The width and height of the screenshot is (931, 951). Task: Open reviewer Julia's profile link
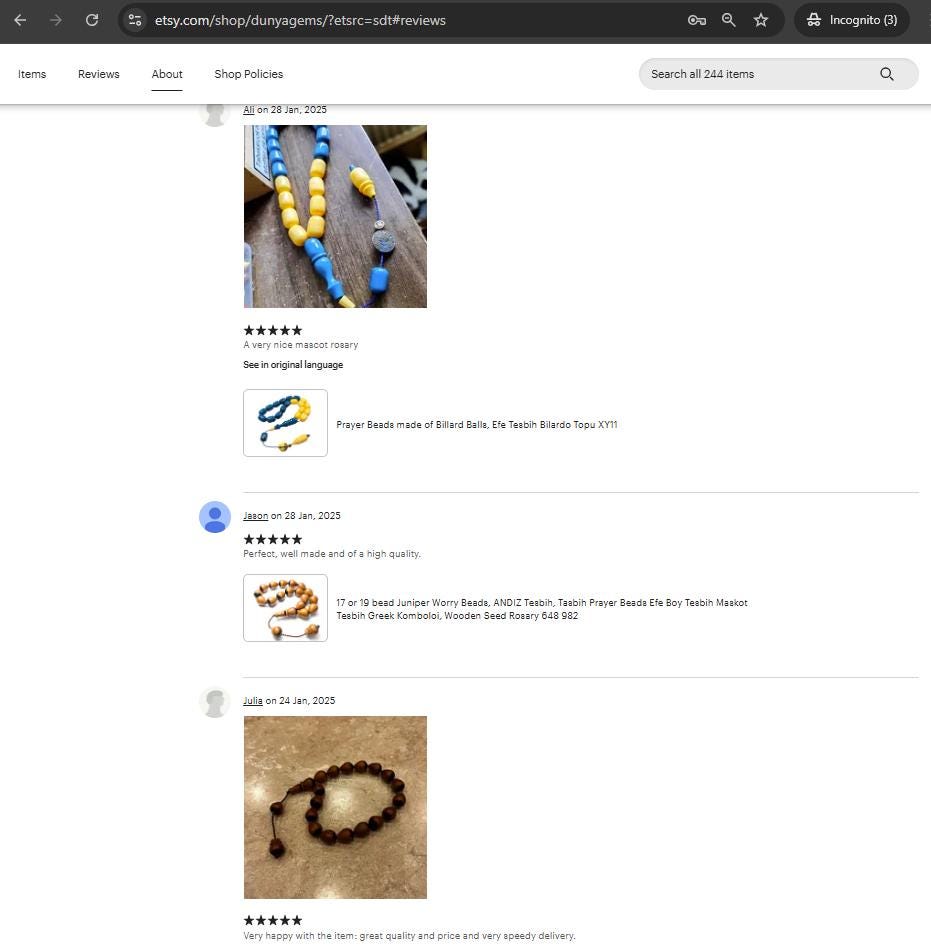pos(253,701)
